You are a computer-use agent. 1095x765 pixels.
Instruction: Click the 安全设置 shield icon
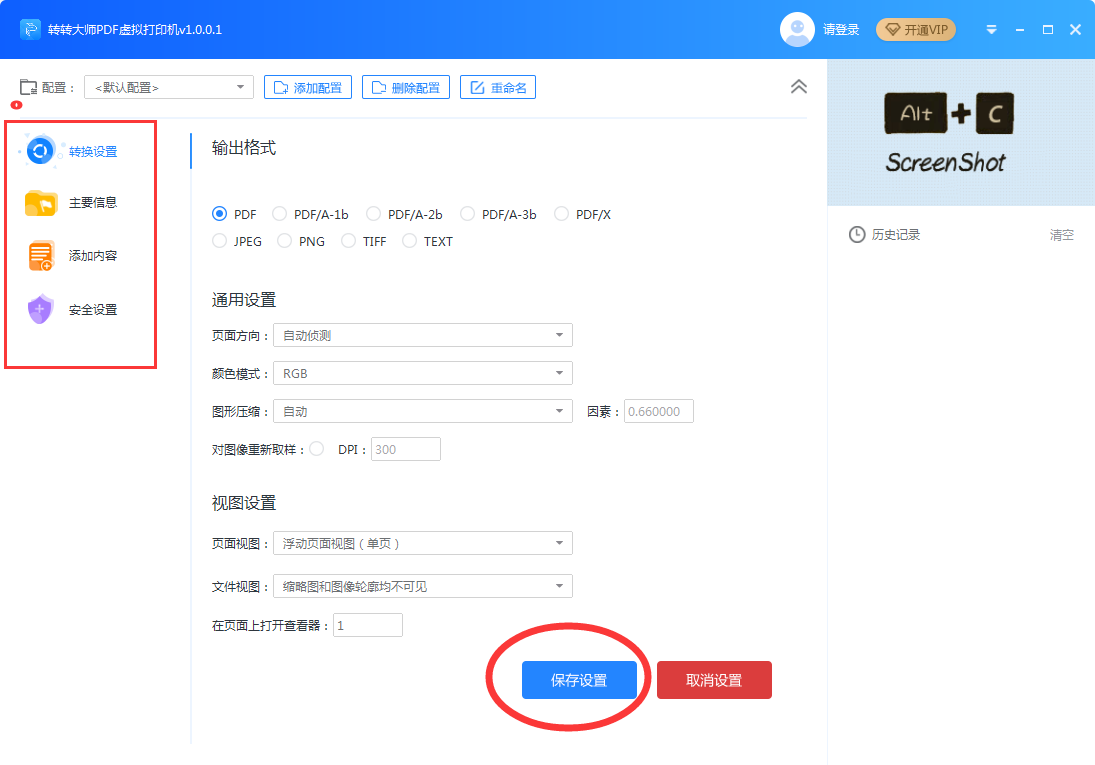point(40,310)
